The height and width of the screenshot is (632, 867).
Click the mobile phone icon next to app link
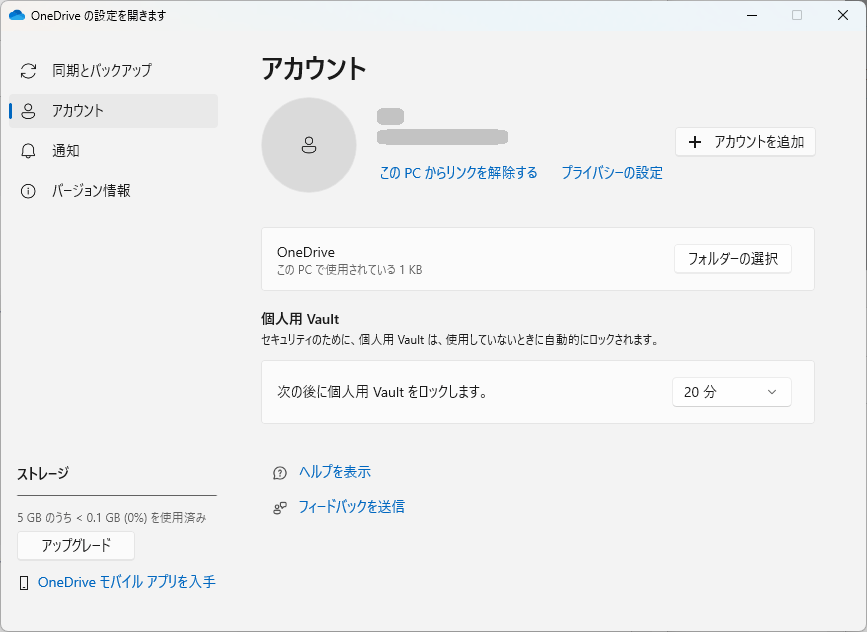point(23,581)
